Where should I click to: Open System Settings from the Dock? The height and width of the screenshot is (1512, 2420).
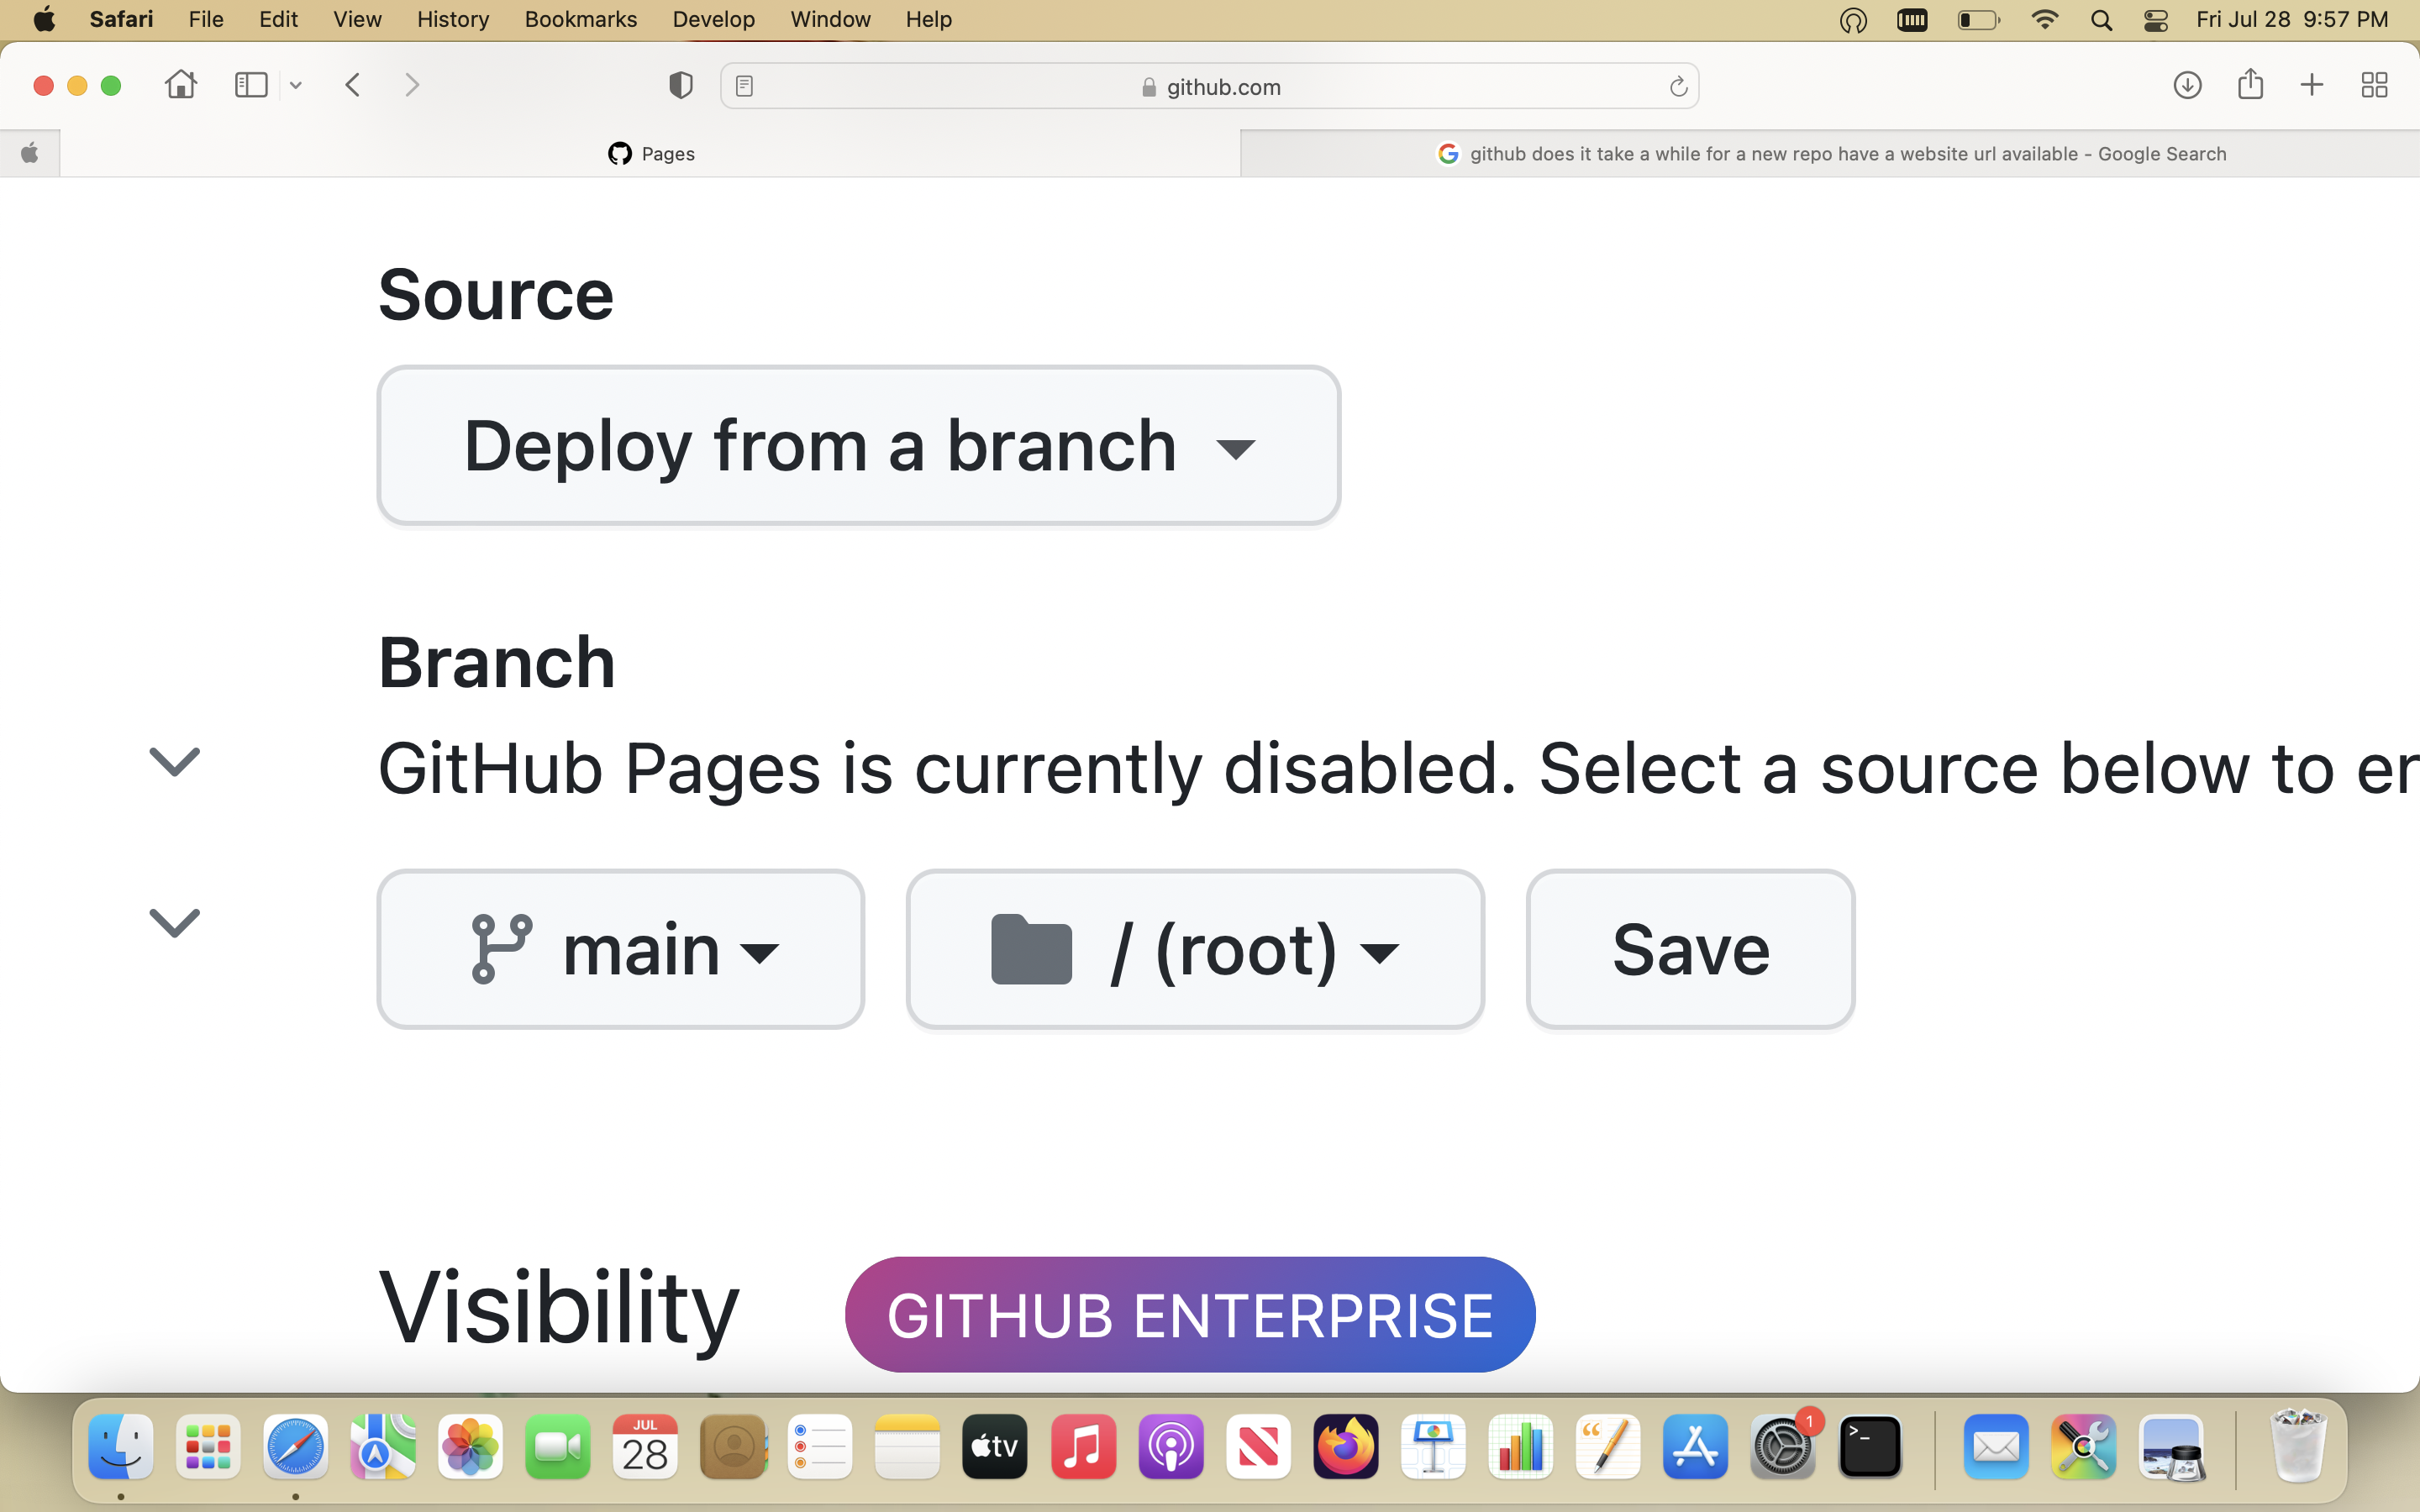1783,1446
